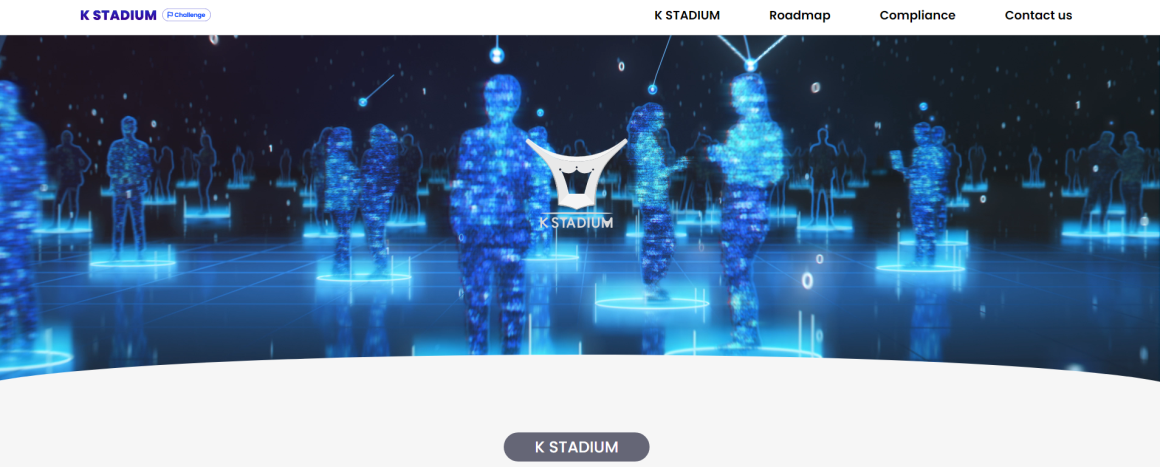Click the white crown emblem in hero

[576, 173]
